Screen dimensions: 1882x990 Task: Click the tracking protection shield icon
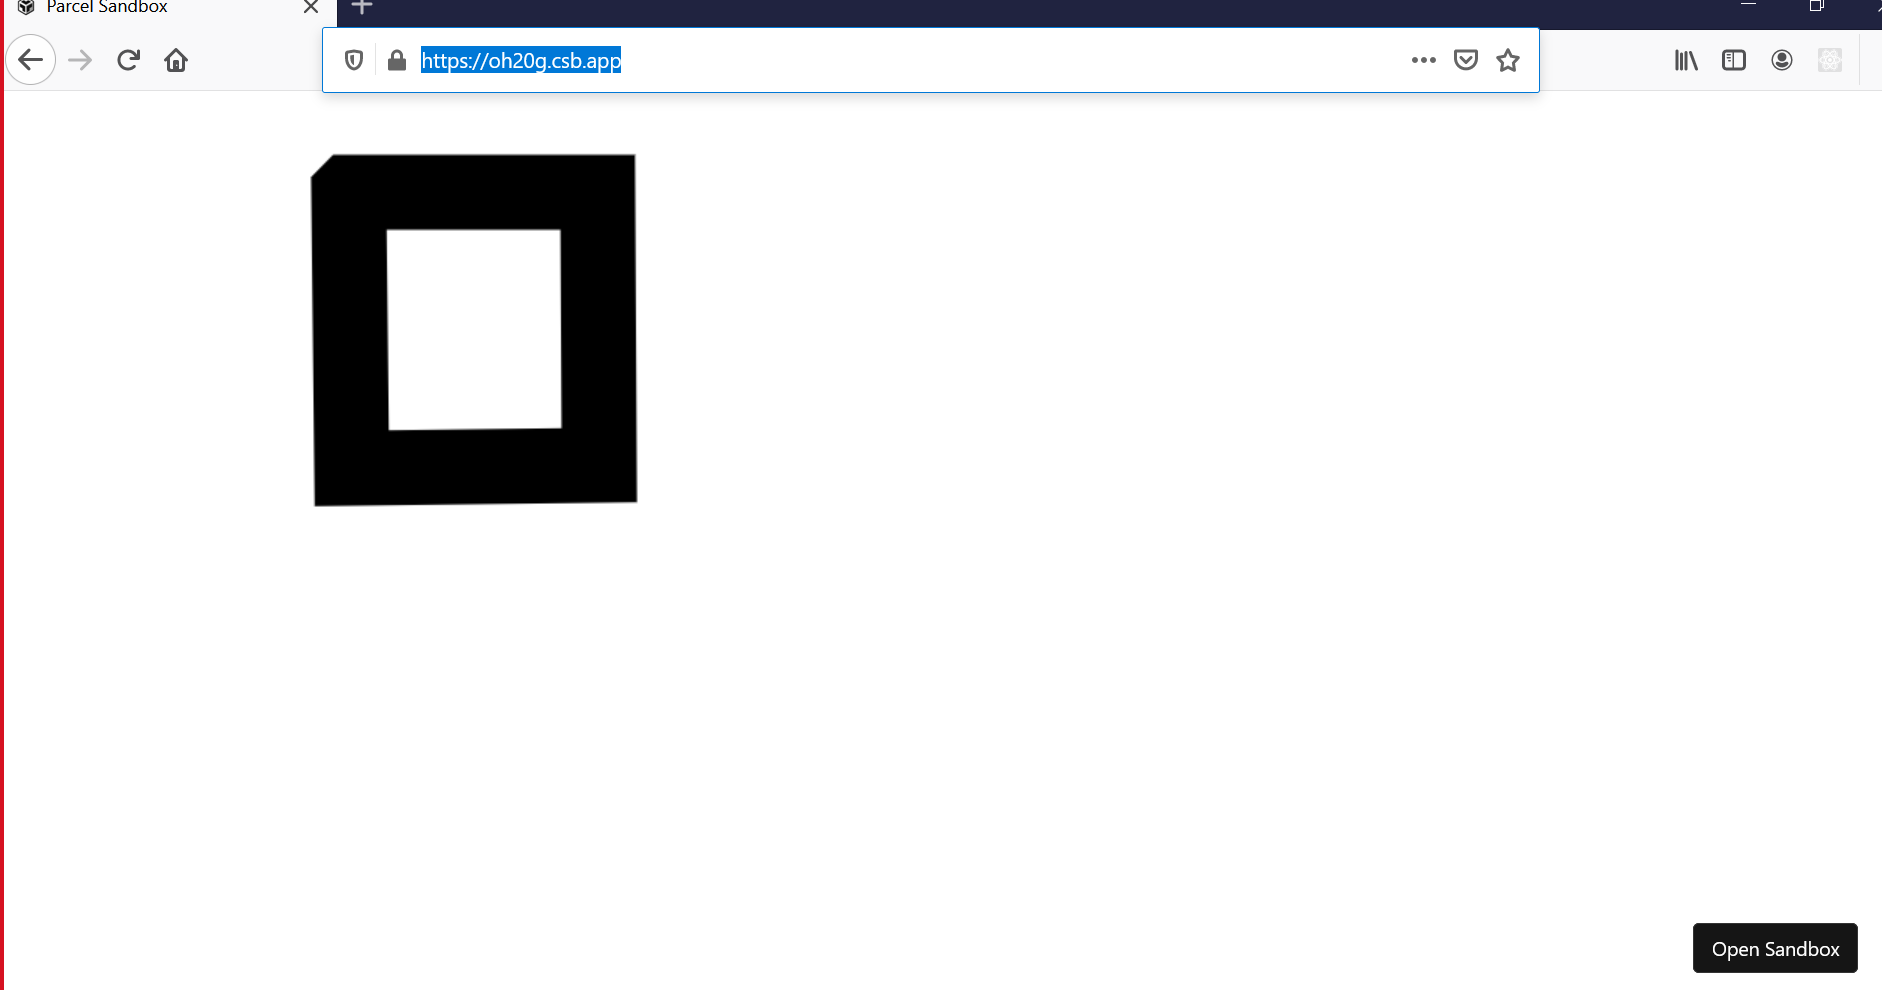(352, 60)
